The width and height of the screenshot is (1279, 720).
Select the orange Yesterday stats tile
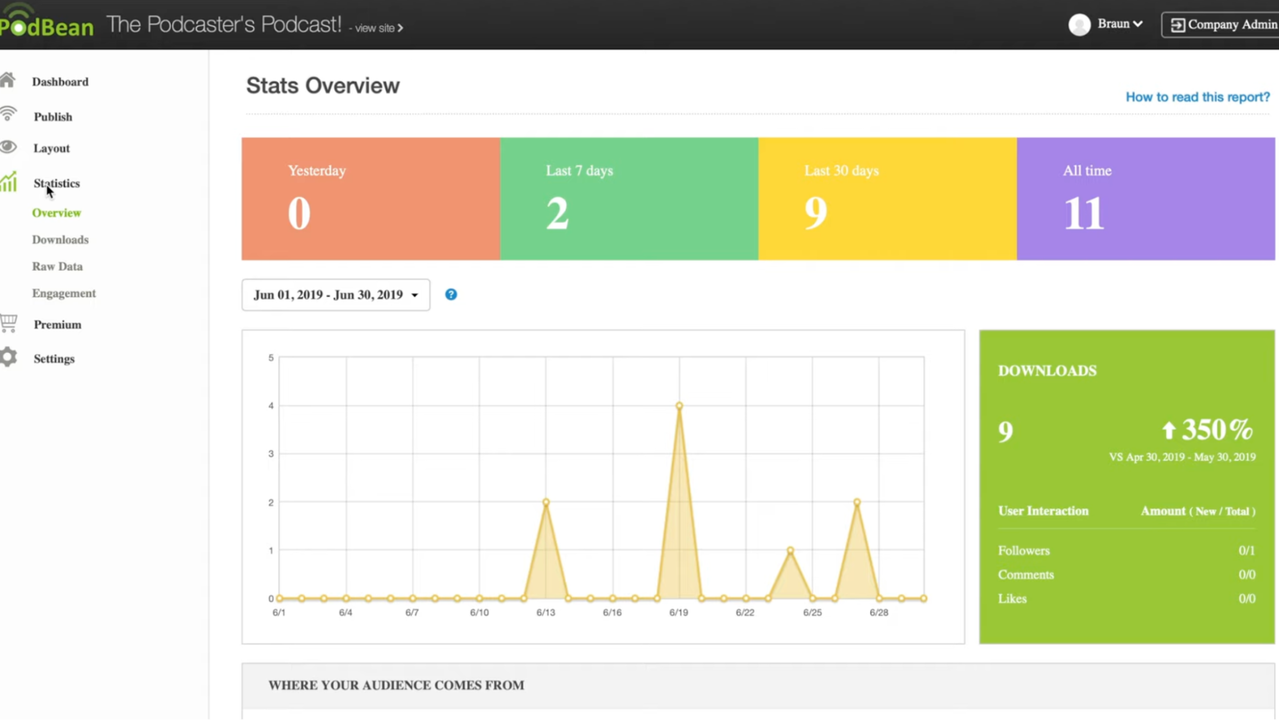[370, 199]
